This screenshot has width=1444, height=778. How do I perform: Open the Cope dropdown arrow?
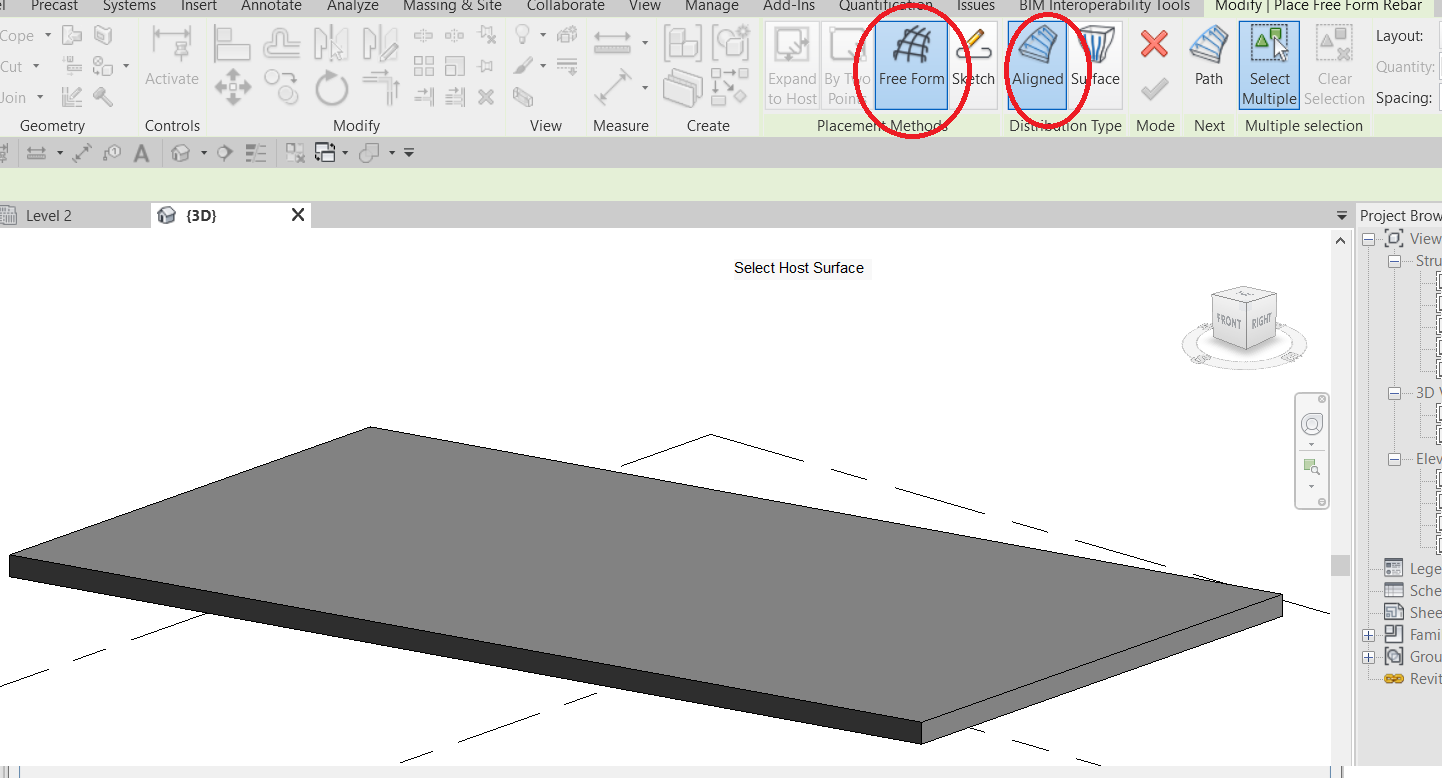point(47,35)
